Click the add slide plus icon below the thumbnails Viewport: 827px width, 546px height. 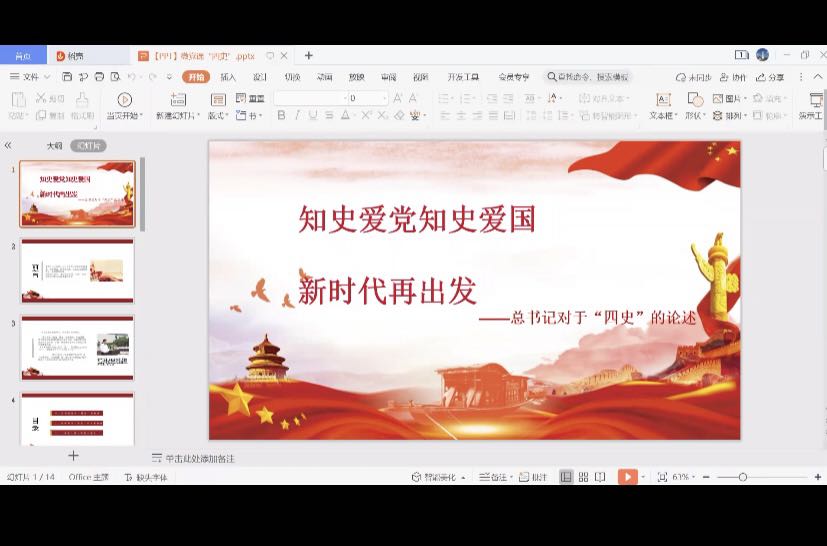pos(73,456)
